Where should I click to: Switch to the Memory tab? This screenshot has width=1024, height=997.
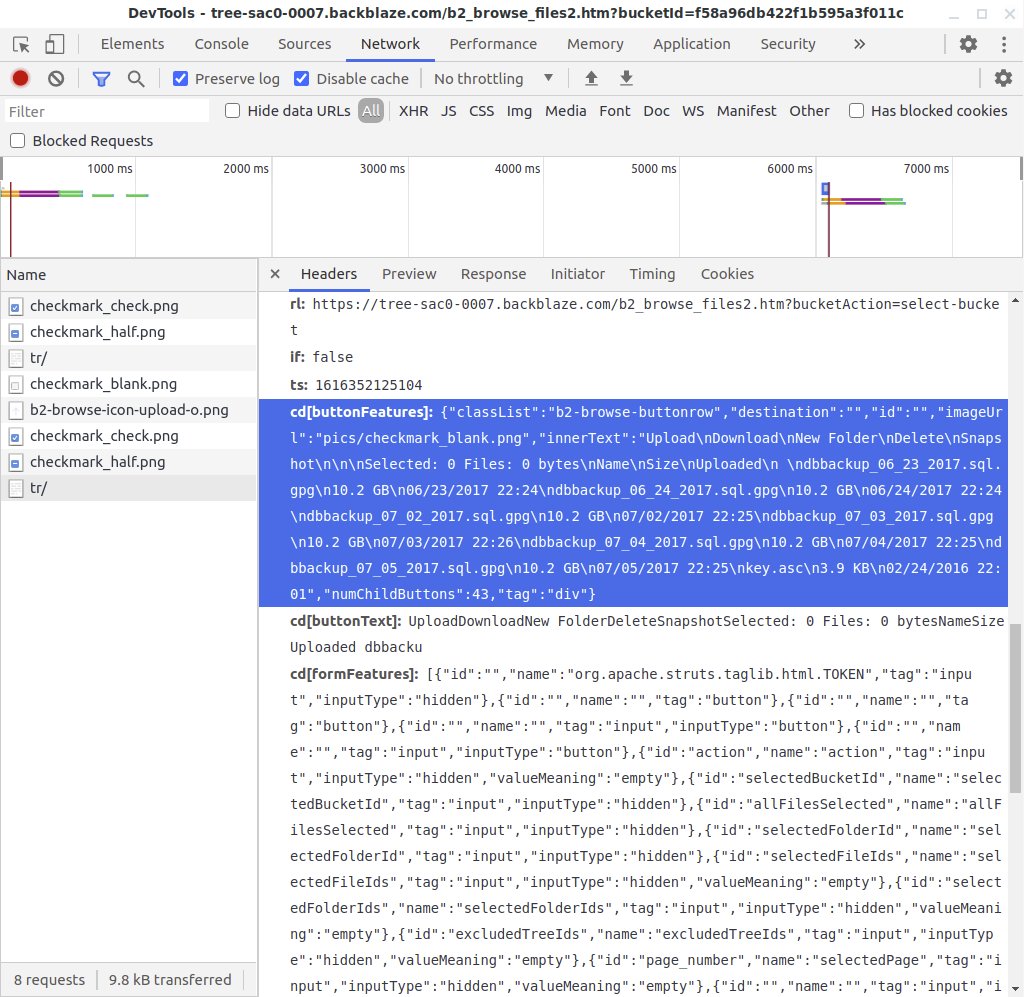coord(595,44)
